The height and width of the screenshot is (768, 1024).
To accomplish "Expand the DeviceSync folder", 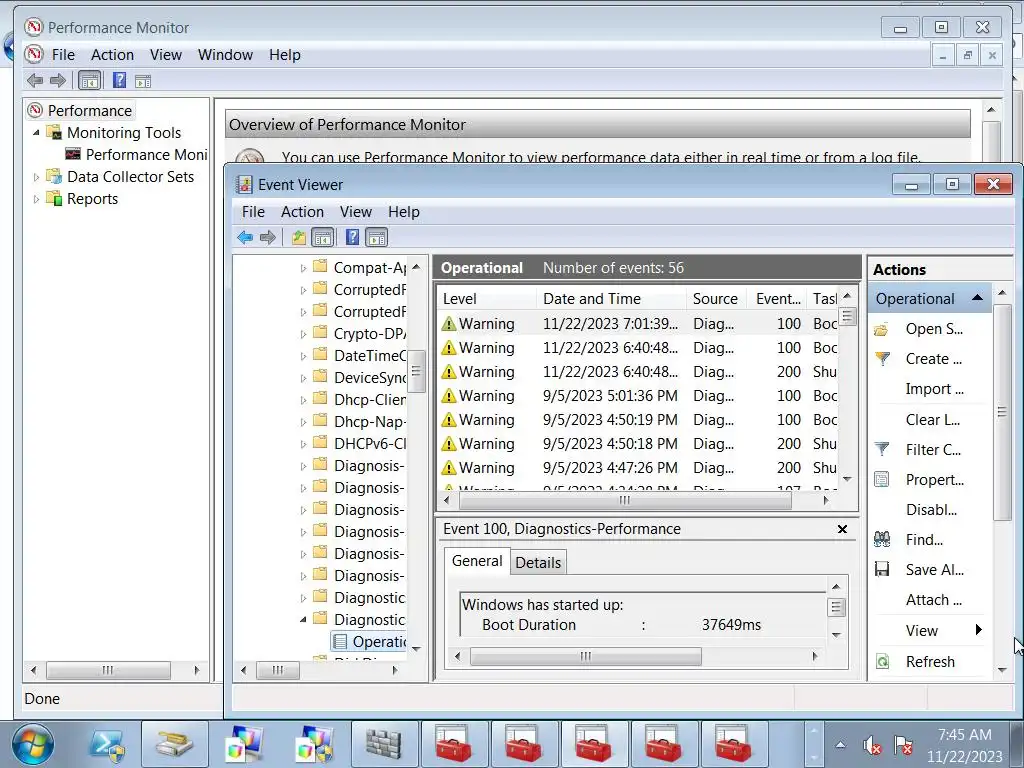I will click(x=303, y=378).
